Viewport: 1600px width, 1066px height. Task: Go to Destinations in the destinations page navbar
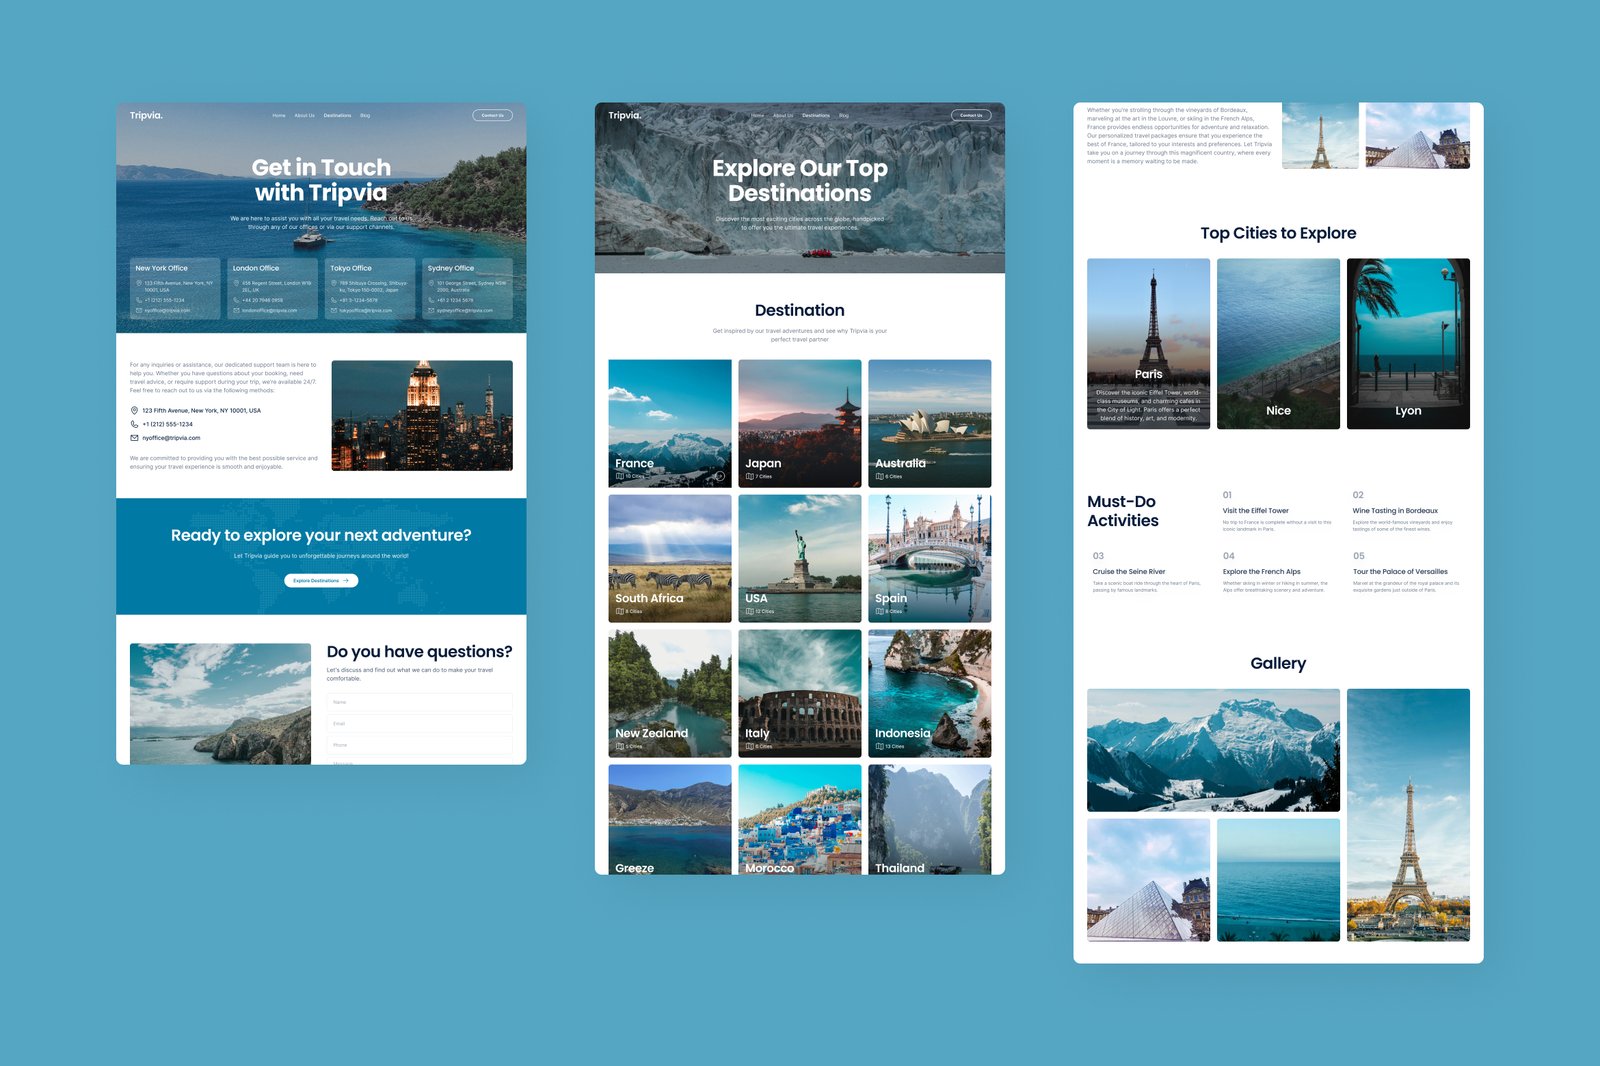[x=815, y=116]
